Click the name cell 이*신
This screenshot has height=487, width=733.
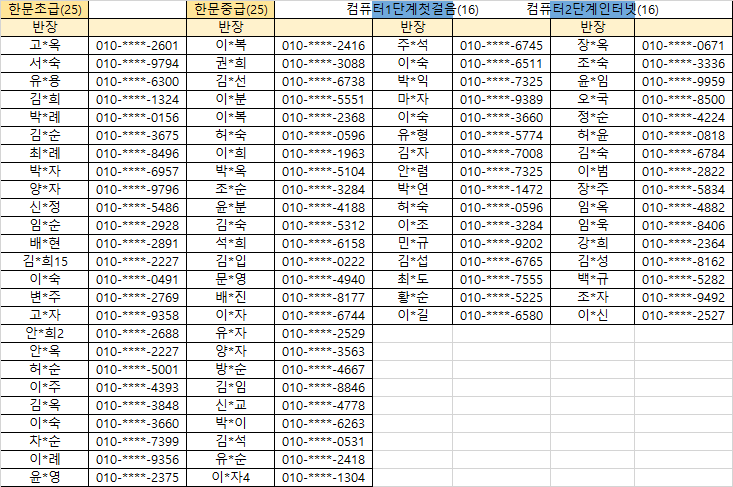coord(592,315)
